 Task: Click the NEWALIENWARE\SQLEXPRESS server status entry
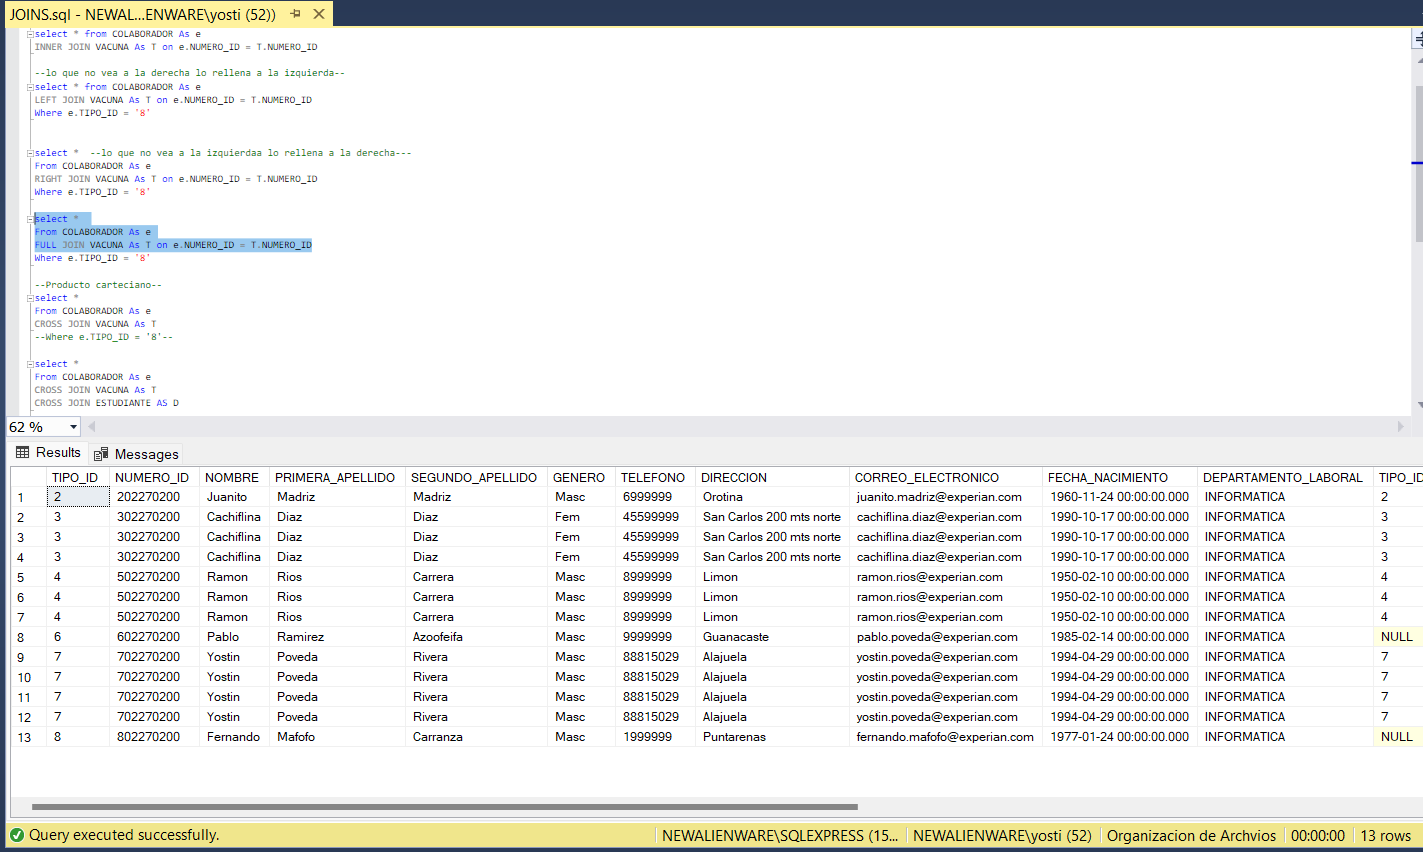pyautogui.click(x=780, y=835)
